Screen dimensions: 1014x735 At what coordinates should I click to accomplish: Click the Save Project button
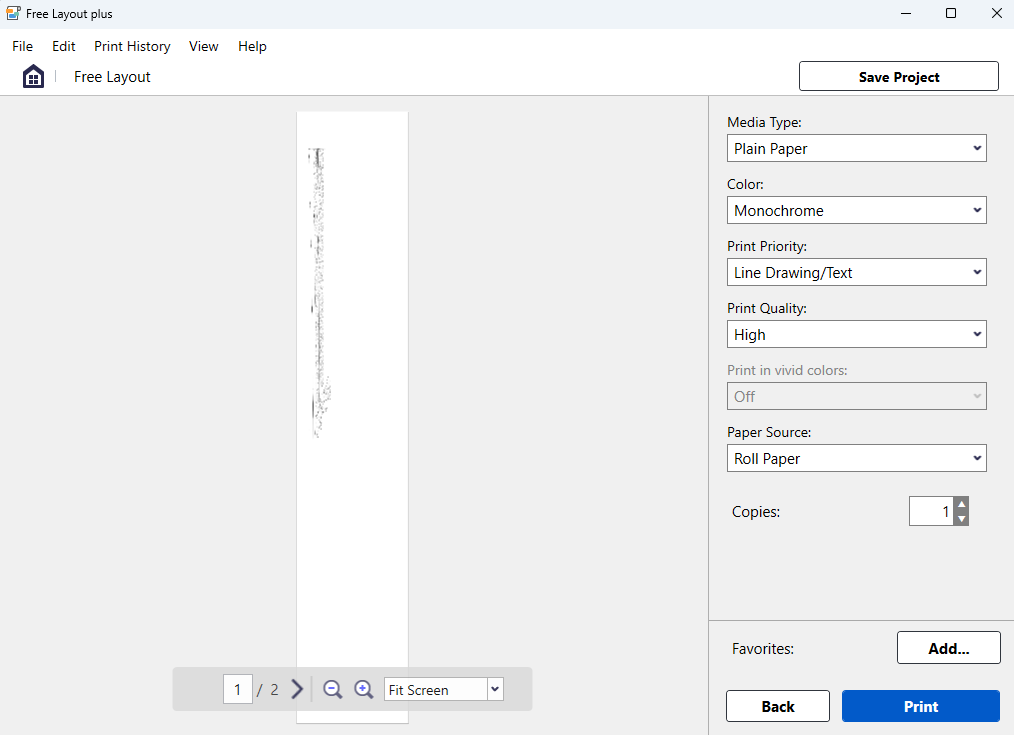coord(899,76)
